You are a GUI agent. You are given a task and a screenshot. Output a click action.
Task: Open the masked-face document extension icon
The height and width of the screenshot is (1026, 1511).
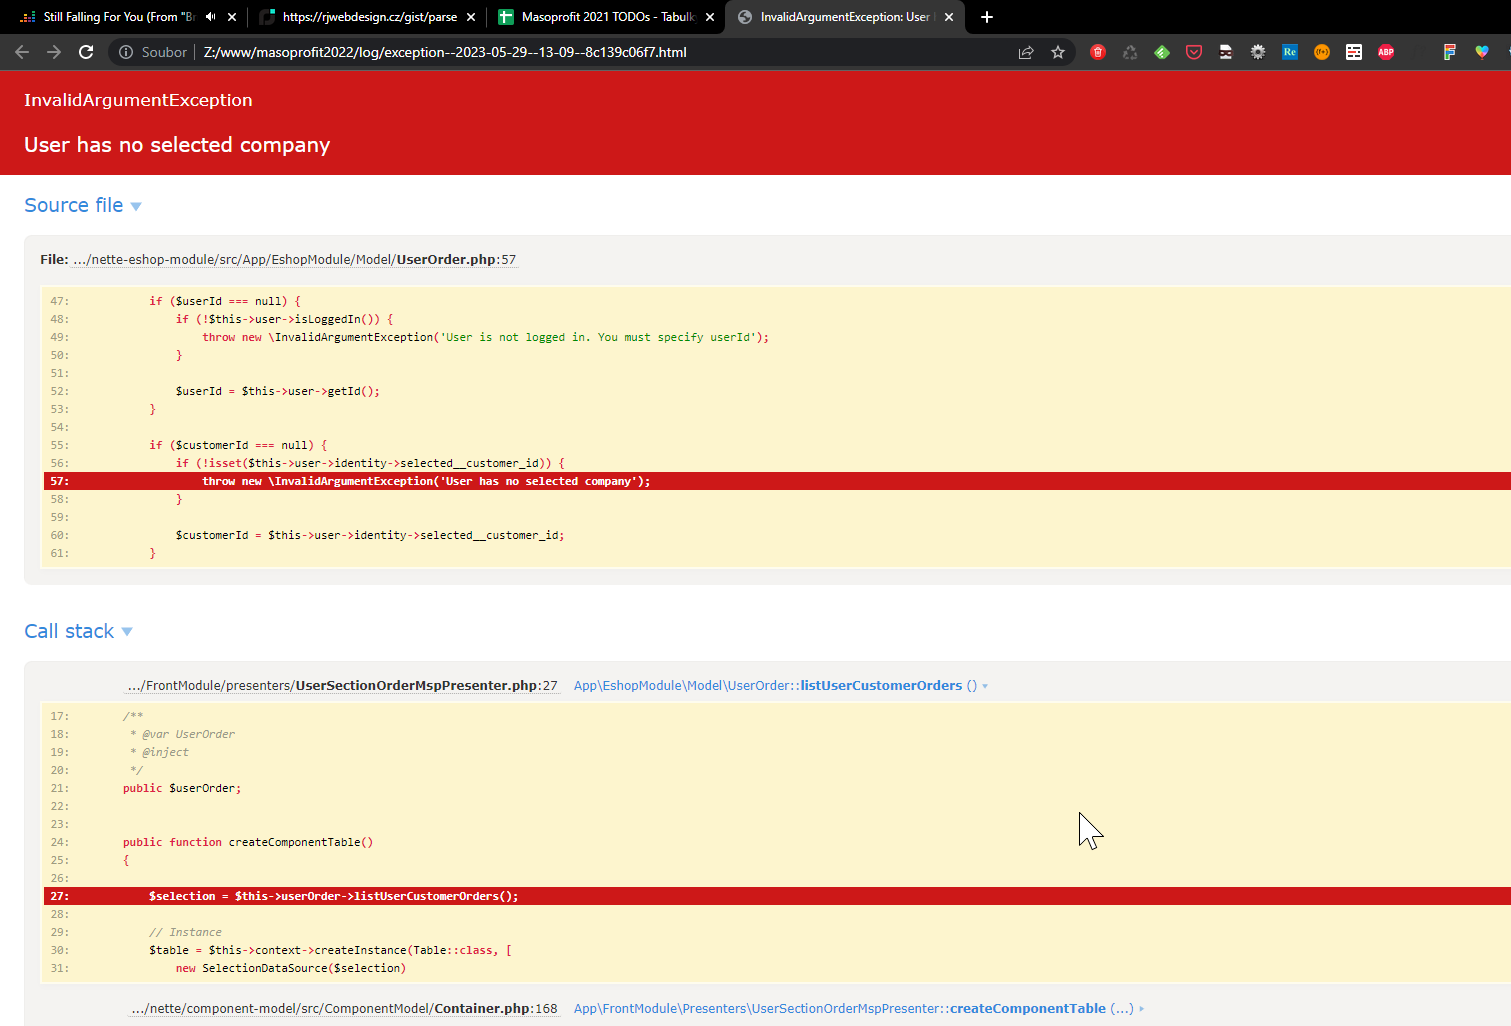point(1226,52)
